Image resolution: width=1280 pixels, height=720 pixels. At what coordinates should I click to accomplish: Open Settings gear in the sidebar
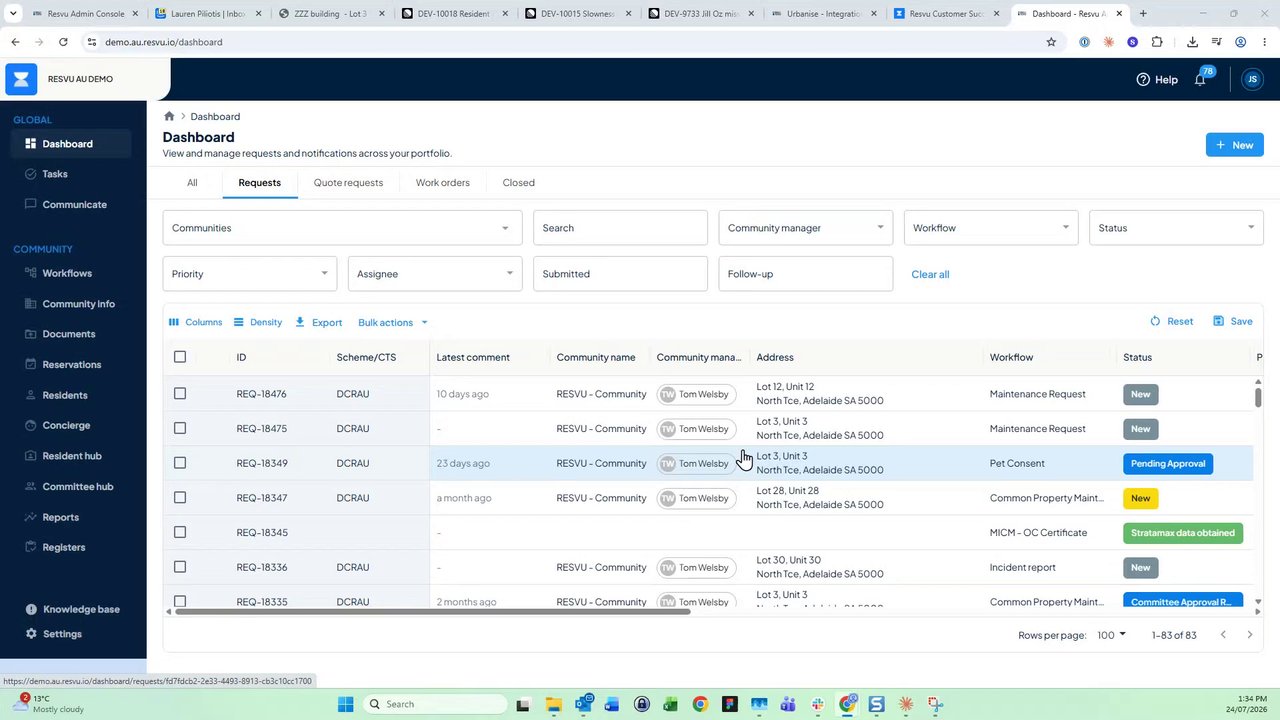(x=31, y=634)
